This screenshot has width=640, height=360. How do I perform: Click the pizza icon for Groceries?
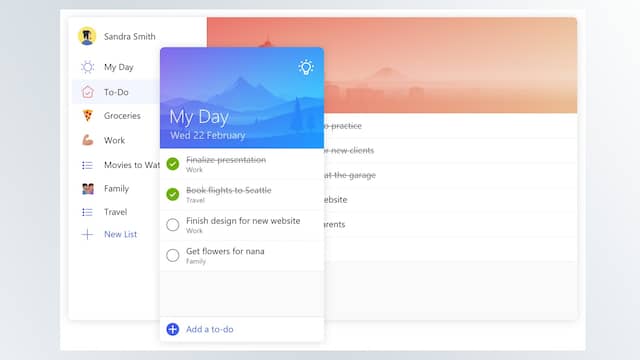(x=87, y=116)
